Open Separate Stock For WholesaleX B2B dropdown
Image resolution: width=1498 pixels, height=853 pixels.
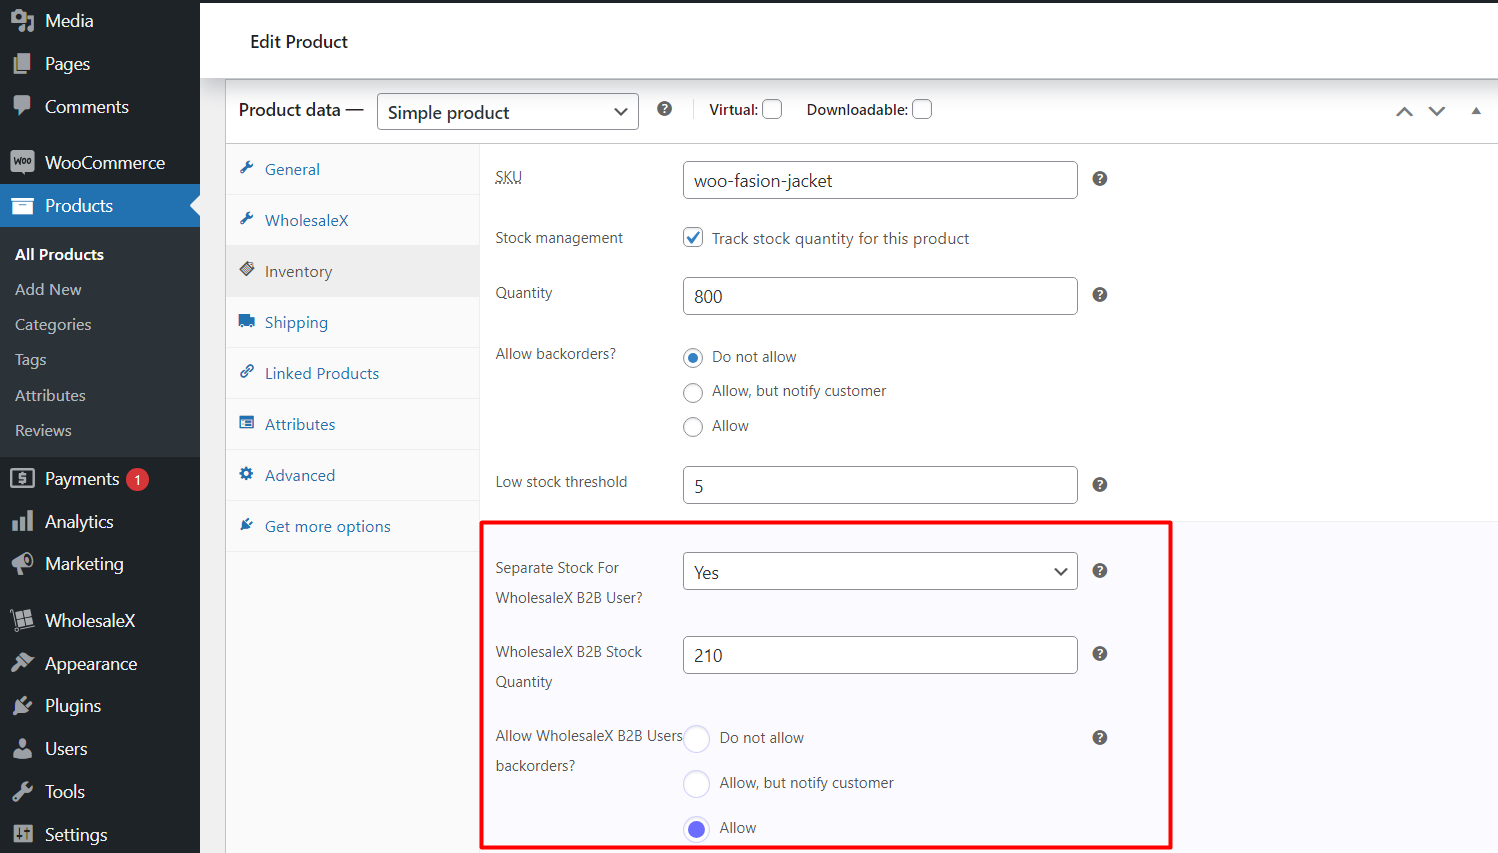(x=880, y=571)
